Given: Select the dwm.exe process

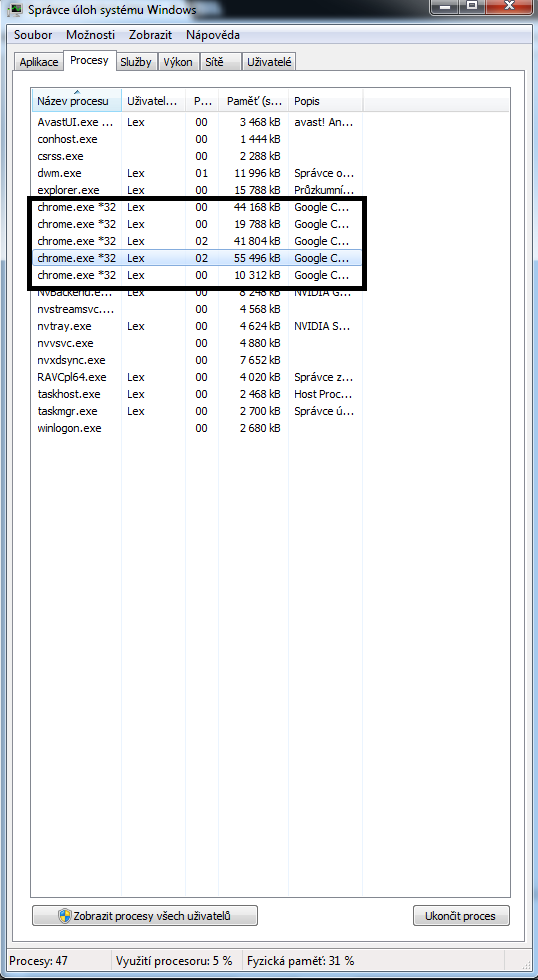Looking at the screenshot, I should [x=197, y=173].
